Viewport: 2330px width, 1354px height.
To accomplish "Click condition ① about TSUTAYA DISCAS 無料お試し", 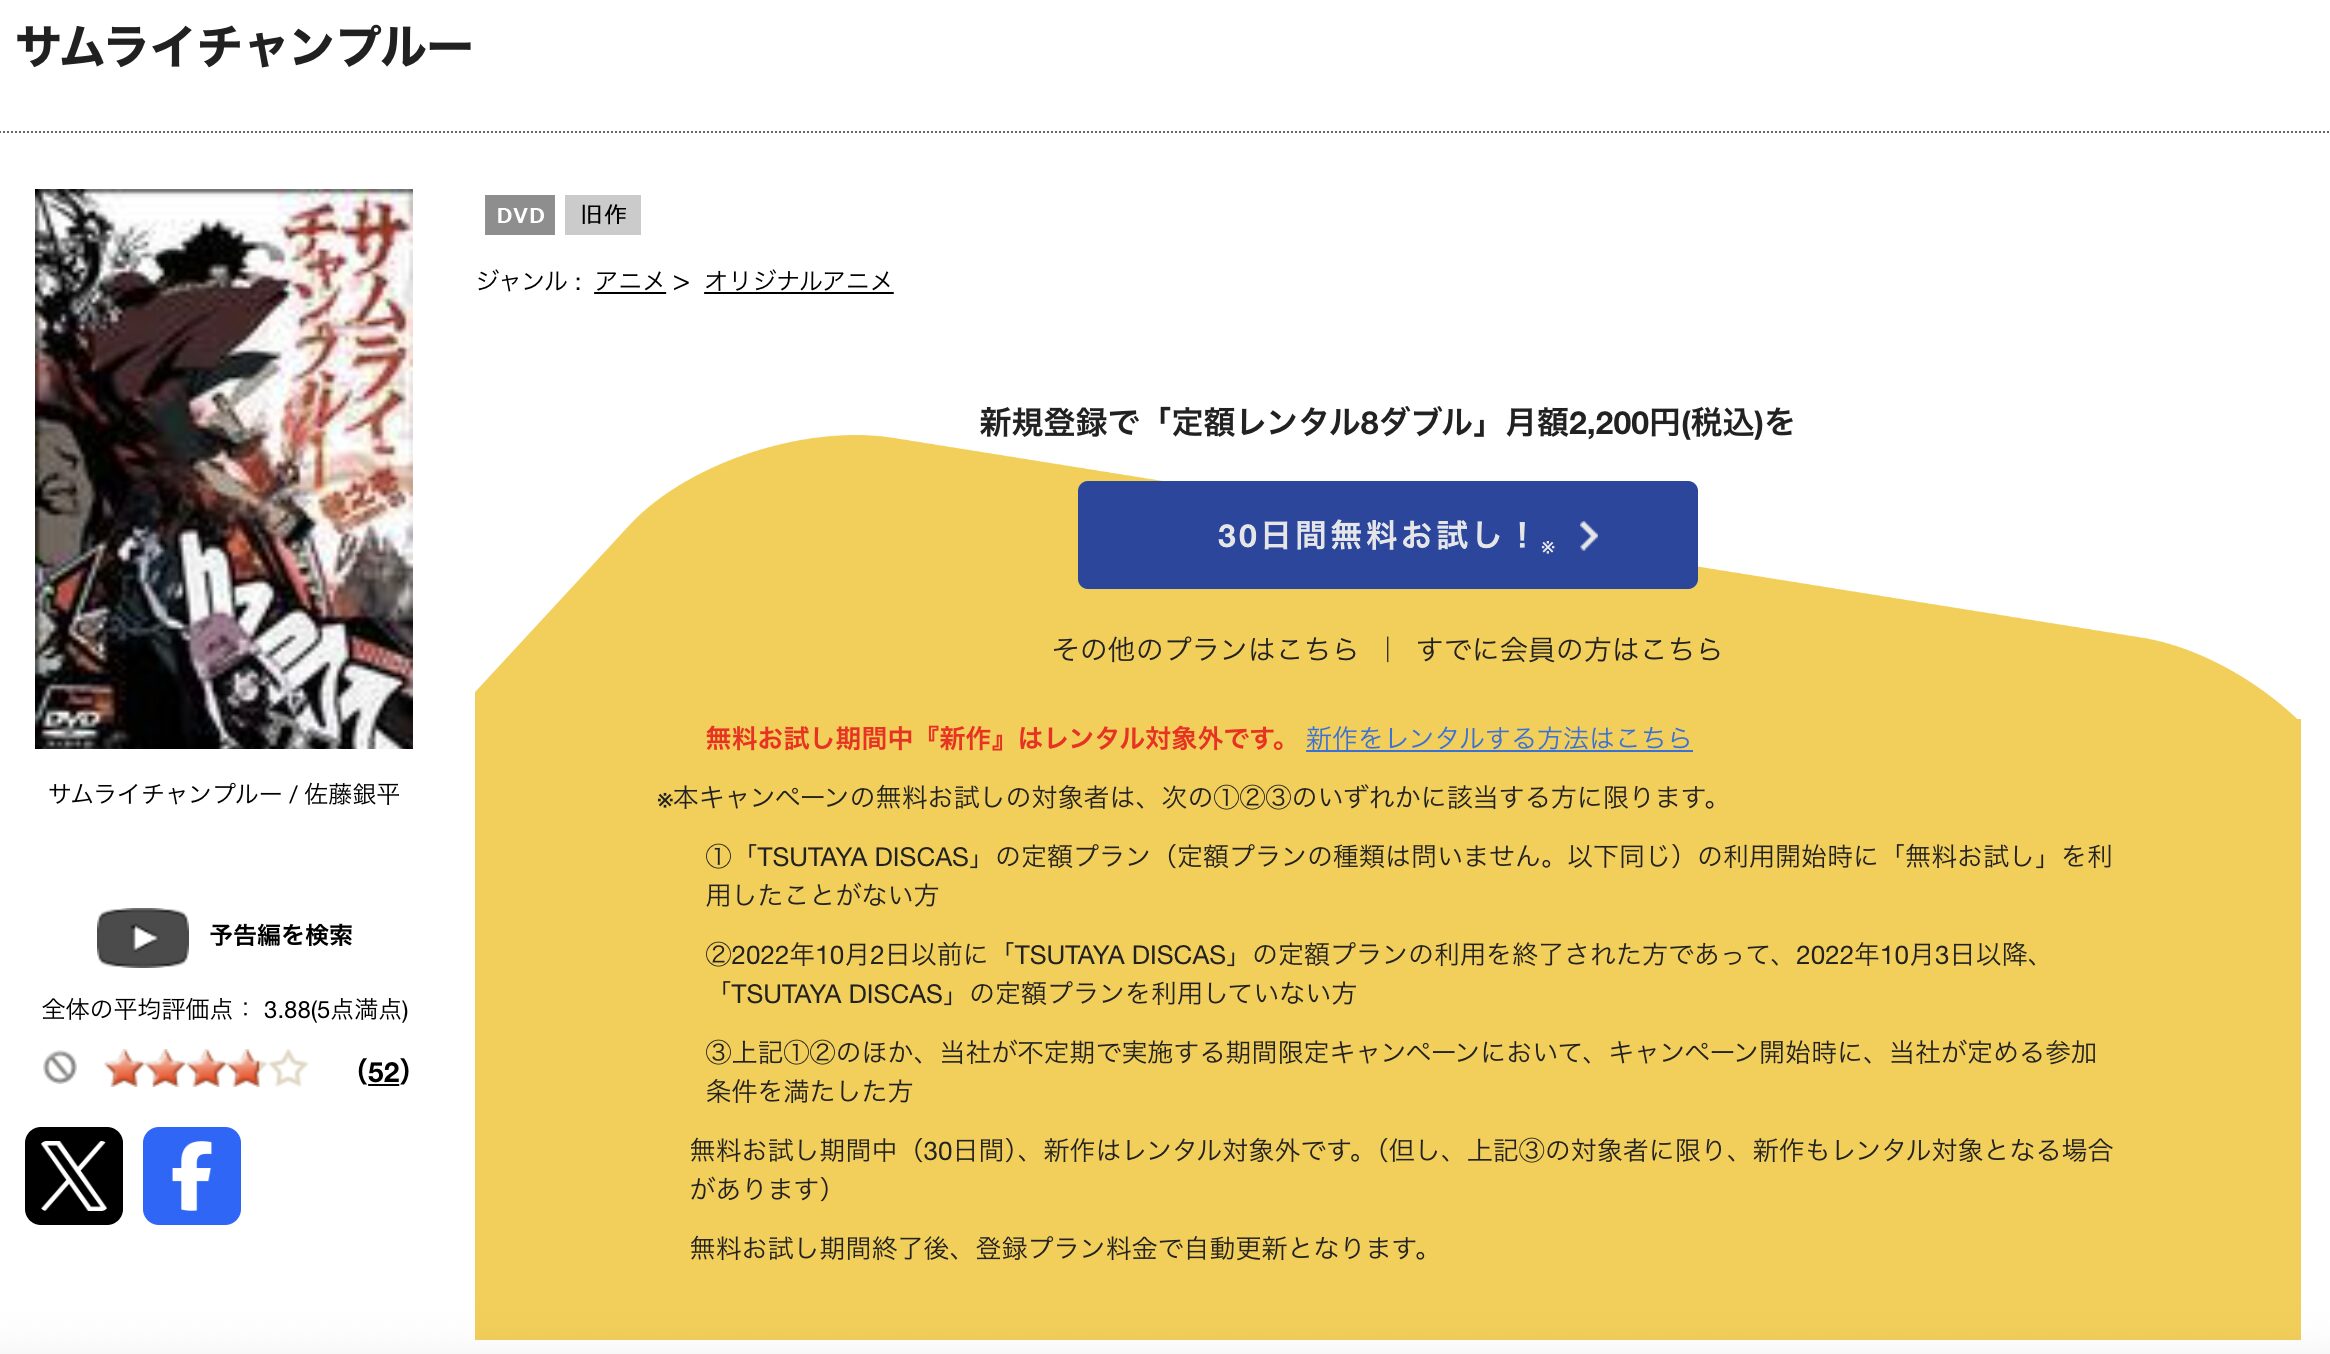I will pyautogui.click(x=1408, y=875).
